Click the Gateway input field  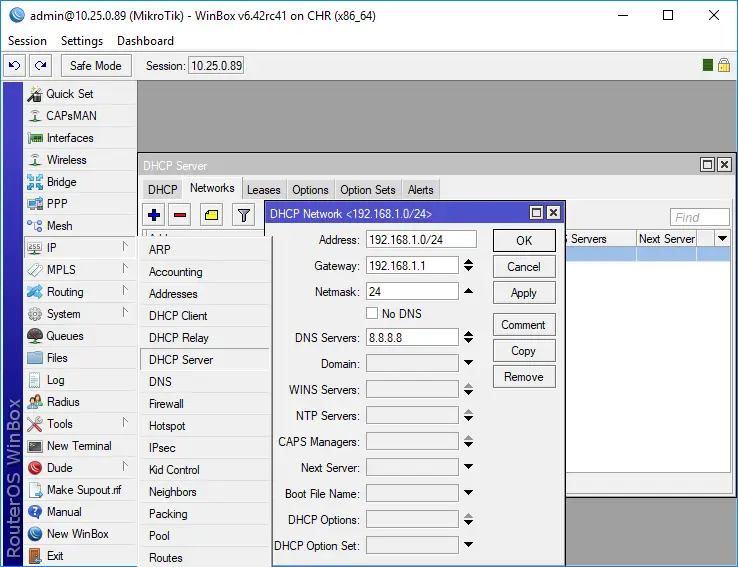tap(412, 265)
